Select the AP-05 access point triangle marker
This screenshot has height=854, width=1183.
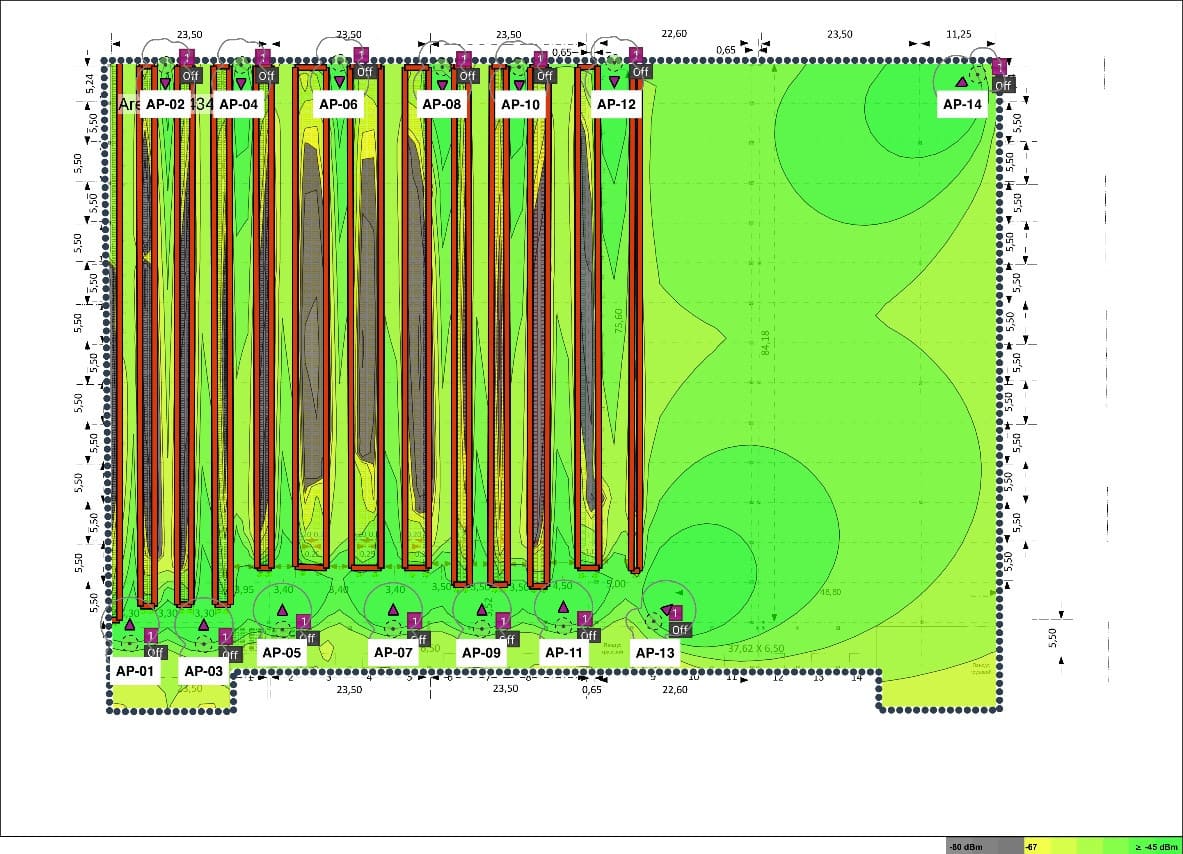coord(282,610)
